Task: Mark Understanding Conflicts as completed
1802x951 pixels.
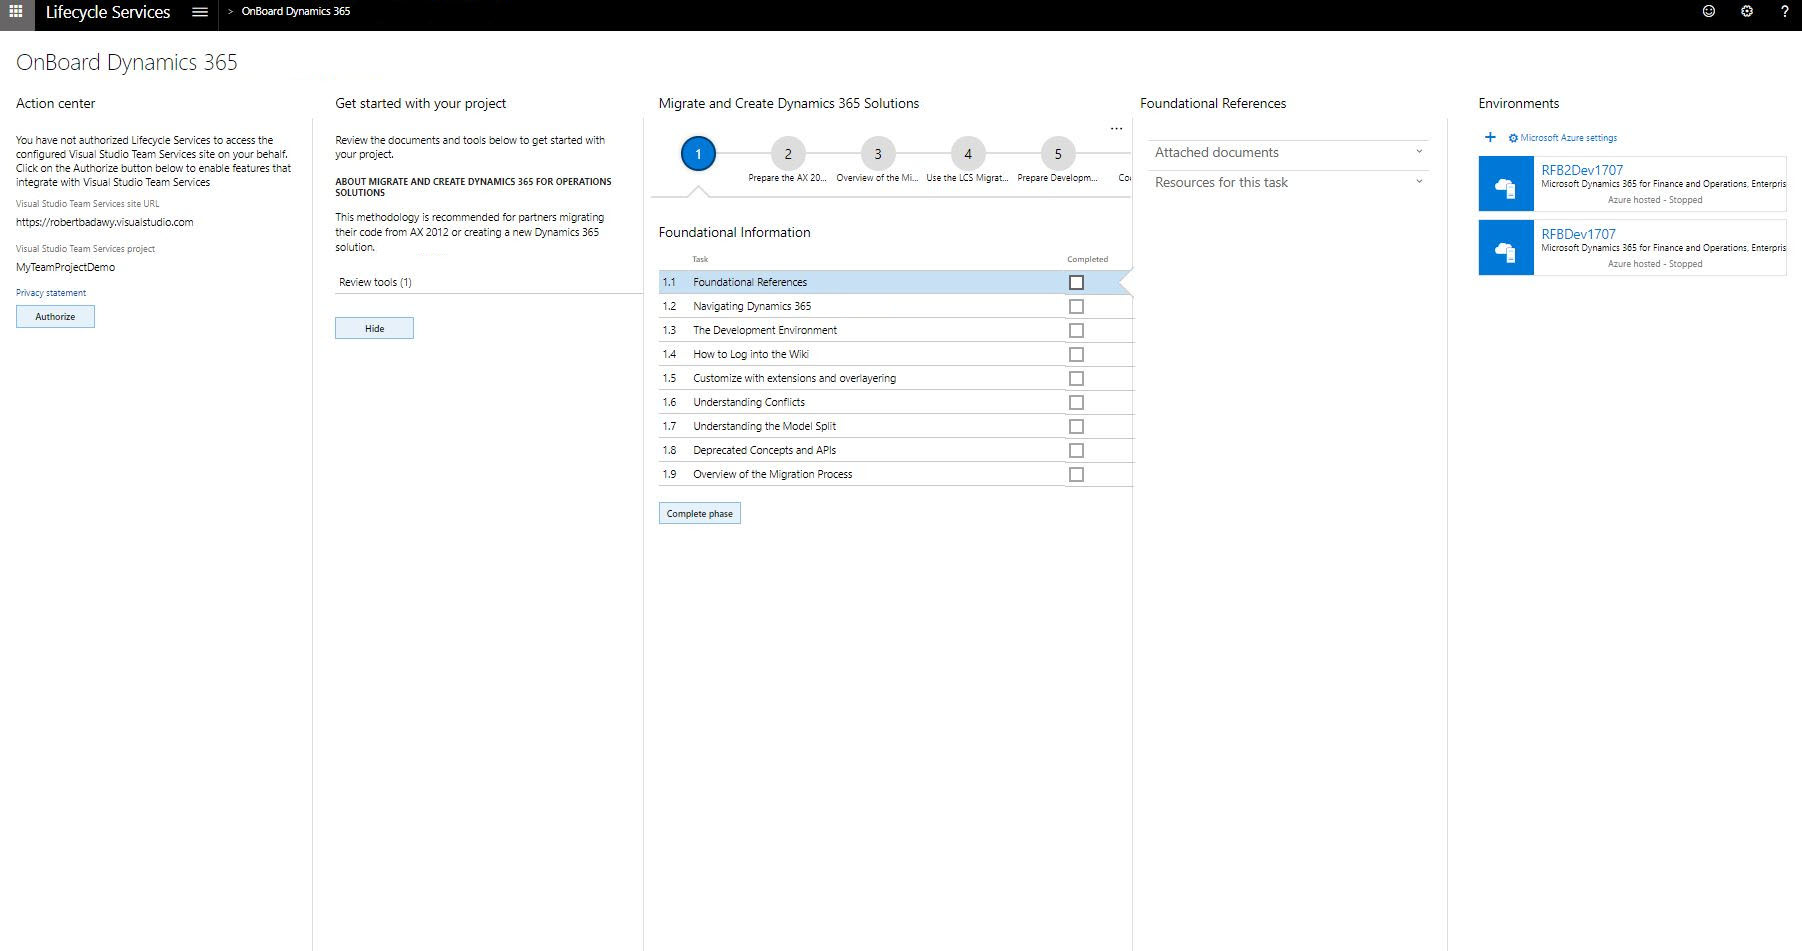Action: 1076,402
